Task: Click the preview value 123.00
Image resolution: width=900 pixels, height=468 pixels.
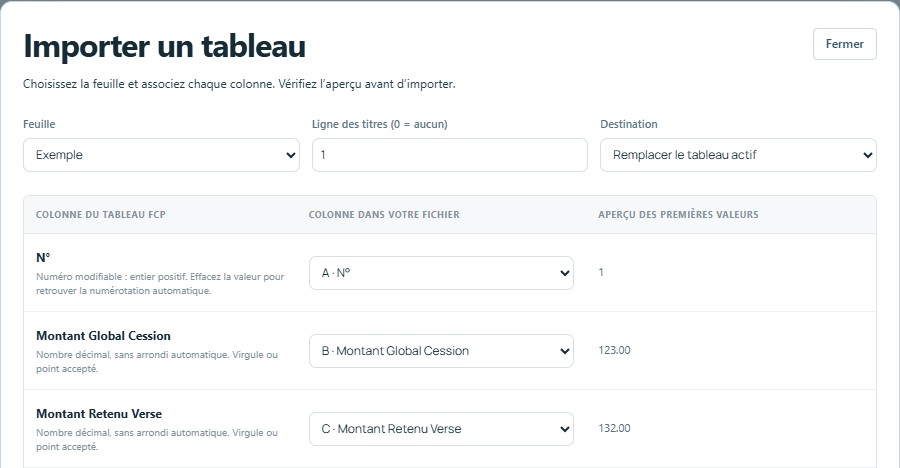Action: click(614, 350)
